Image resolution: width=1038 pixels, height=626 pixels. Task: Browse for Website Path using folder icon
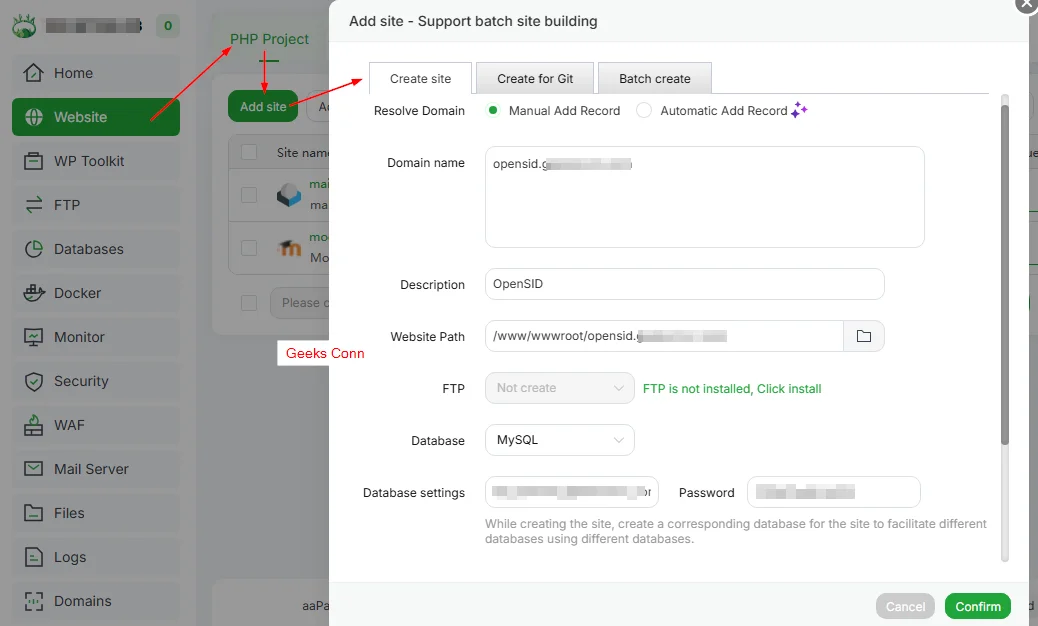pyautogui.click(x=864, y=336)
